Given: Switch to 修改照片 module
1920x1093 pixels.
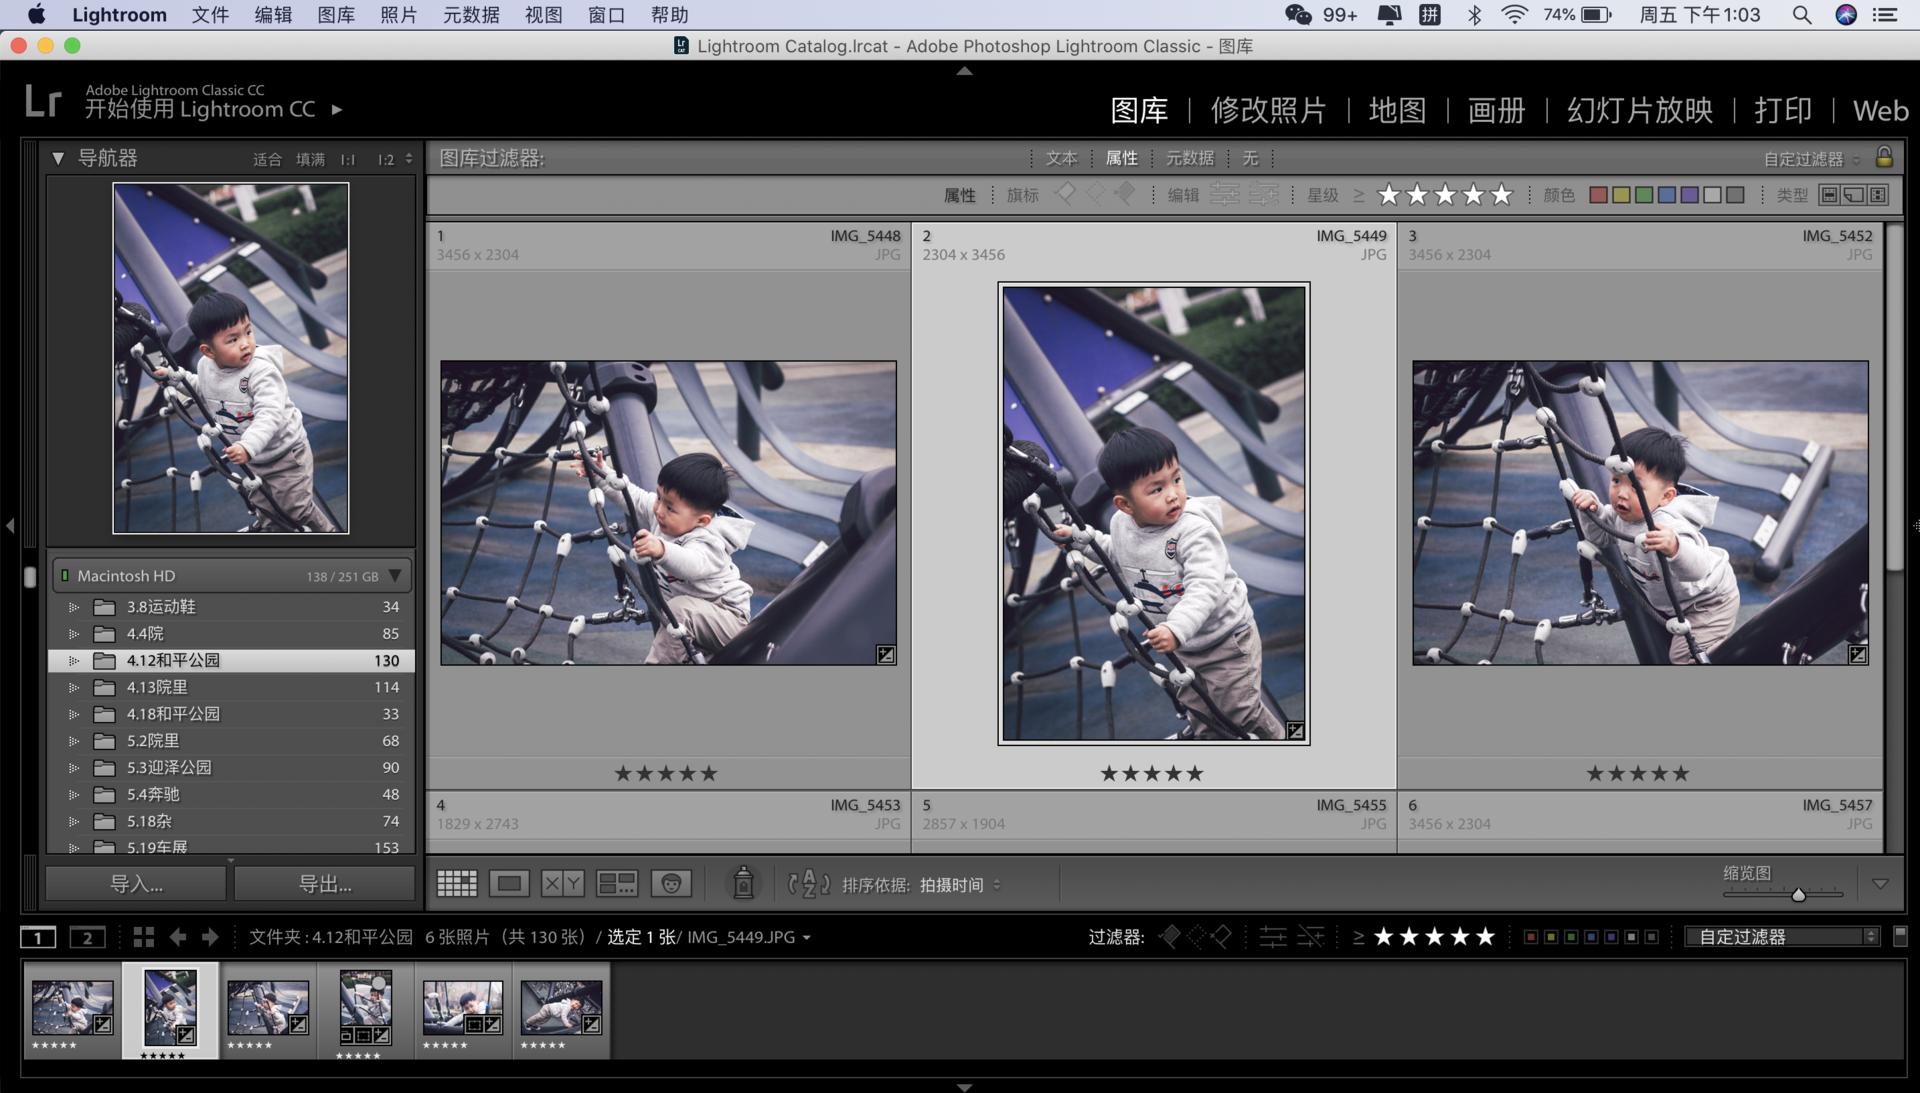Looking at the screenshot, I should tap(1268, 110).
